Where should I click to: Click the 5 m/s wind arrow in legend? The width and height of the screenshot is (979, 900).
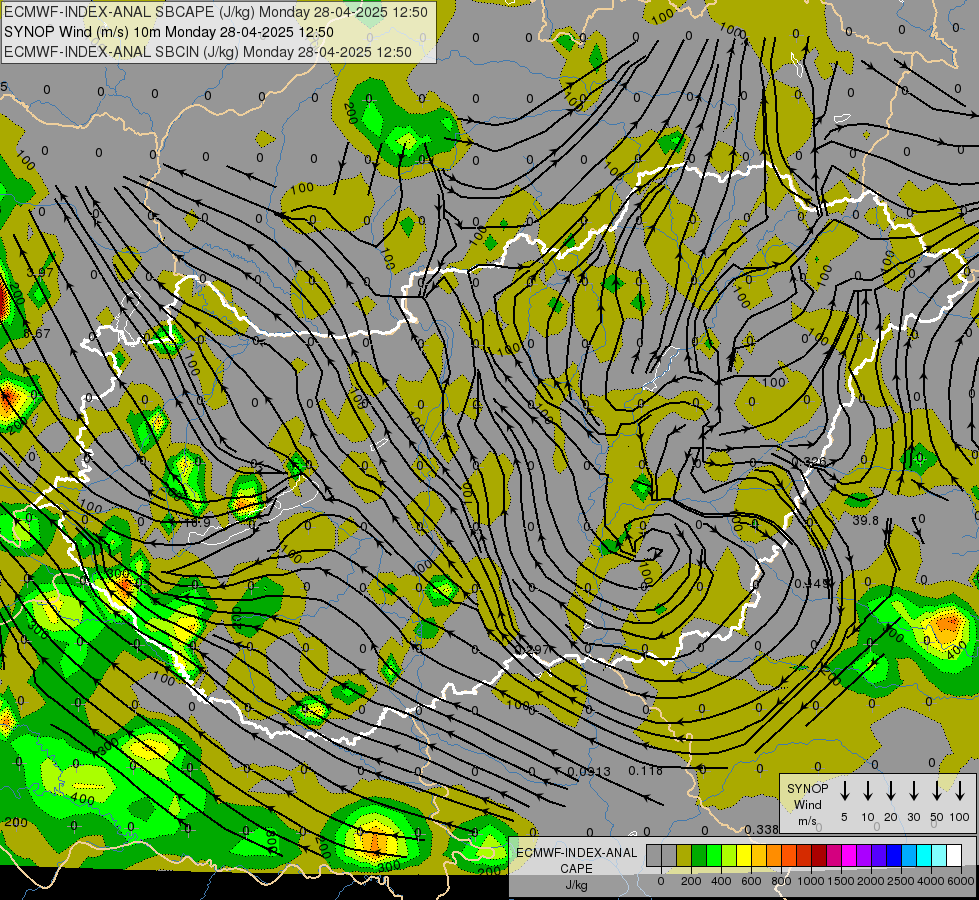point(844,791)
